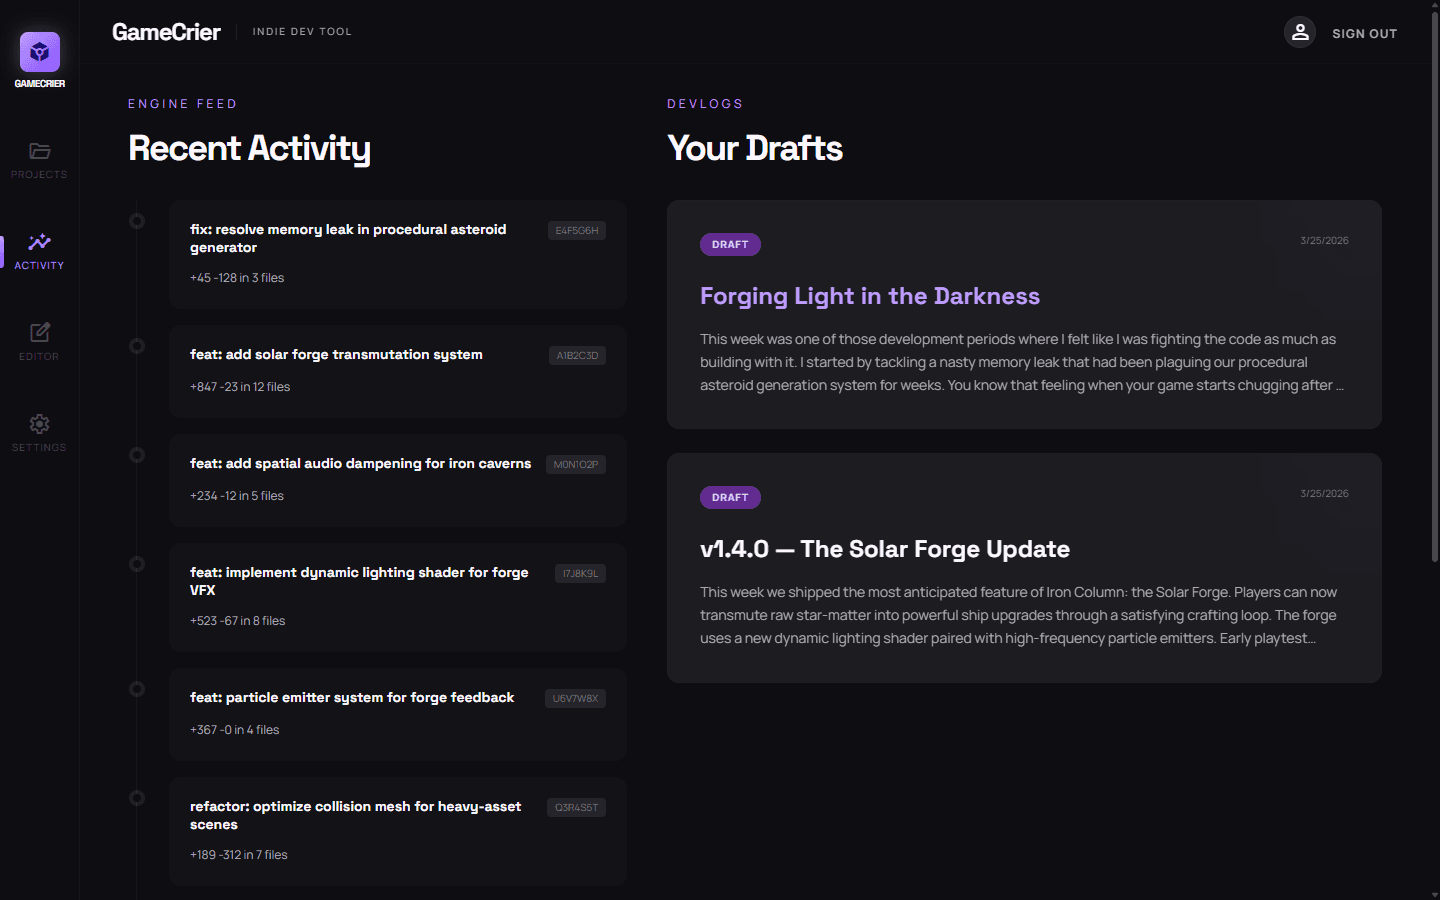1440x900 pixels.
Task: Click the user avatar icon near Sign Out
Action: click(x=1300, y=32)
